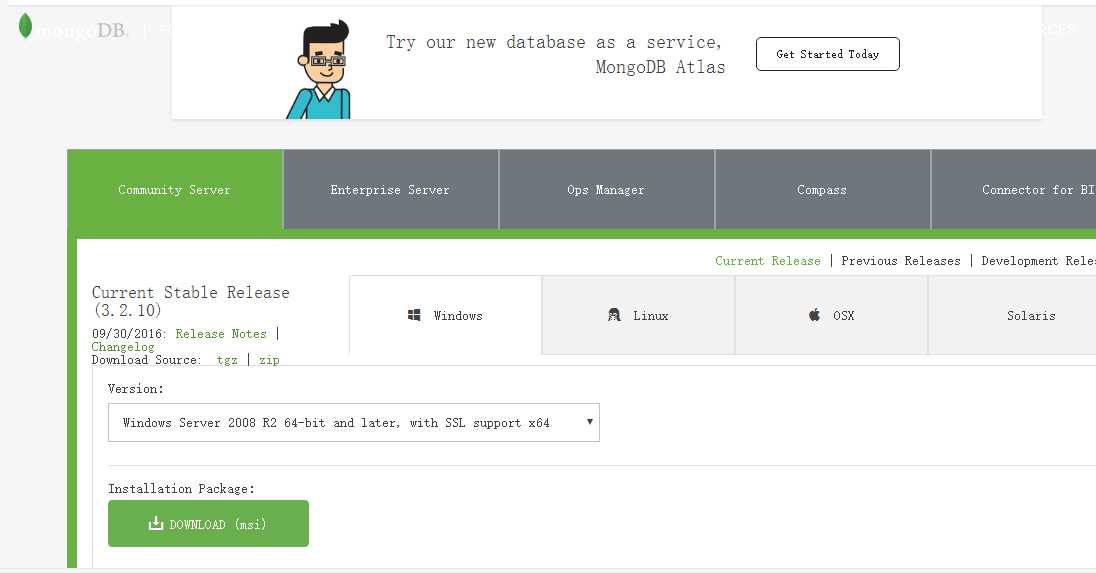Viewport: 1096px width, 573px height.
Task: Click the Current Stable Release heading
Action: pos(191,301)
